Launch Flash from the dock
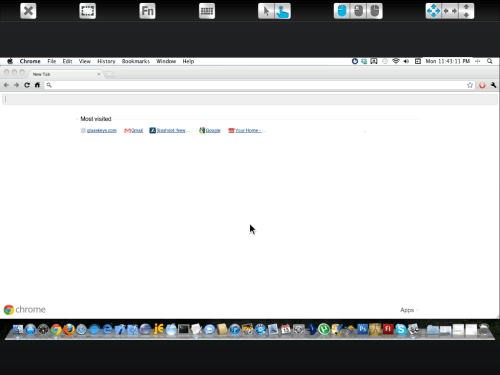500x375 pixels. 388,330
